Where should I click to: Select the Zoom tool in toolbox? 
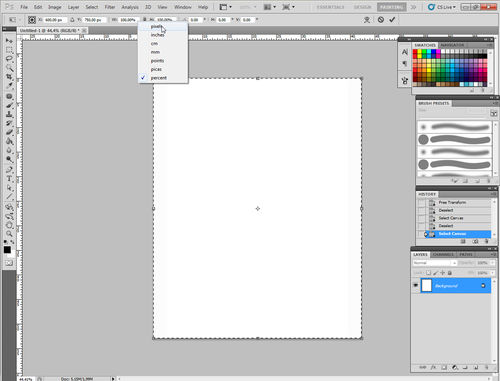coord(9,234)
